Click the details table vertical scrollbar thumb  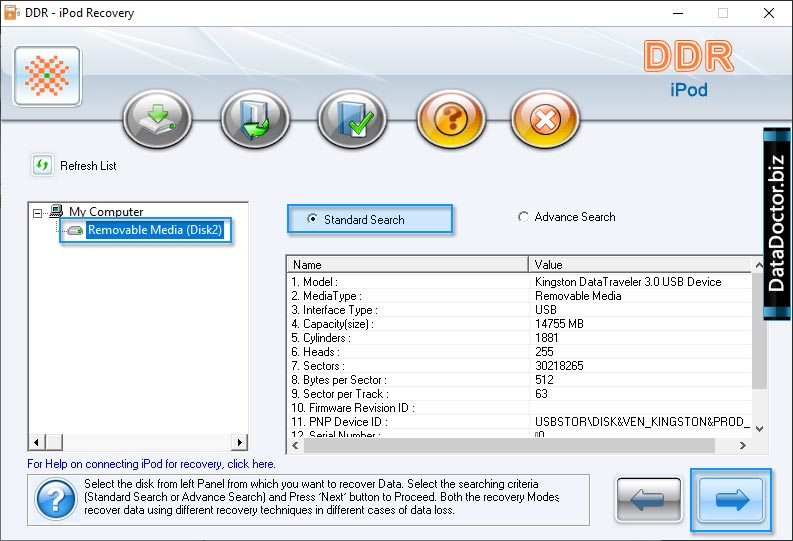759,331
